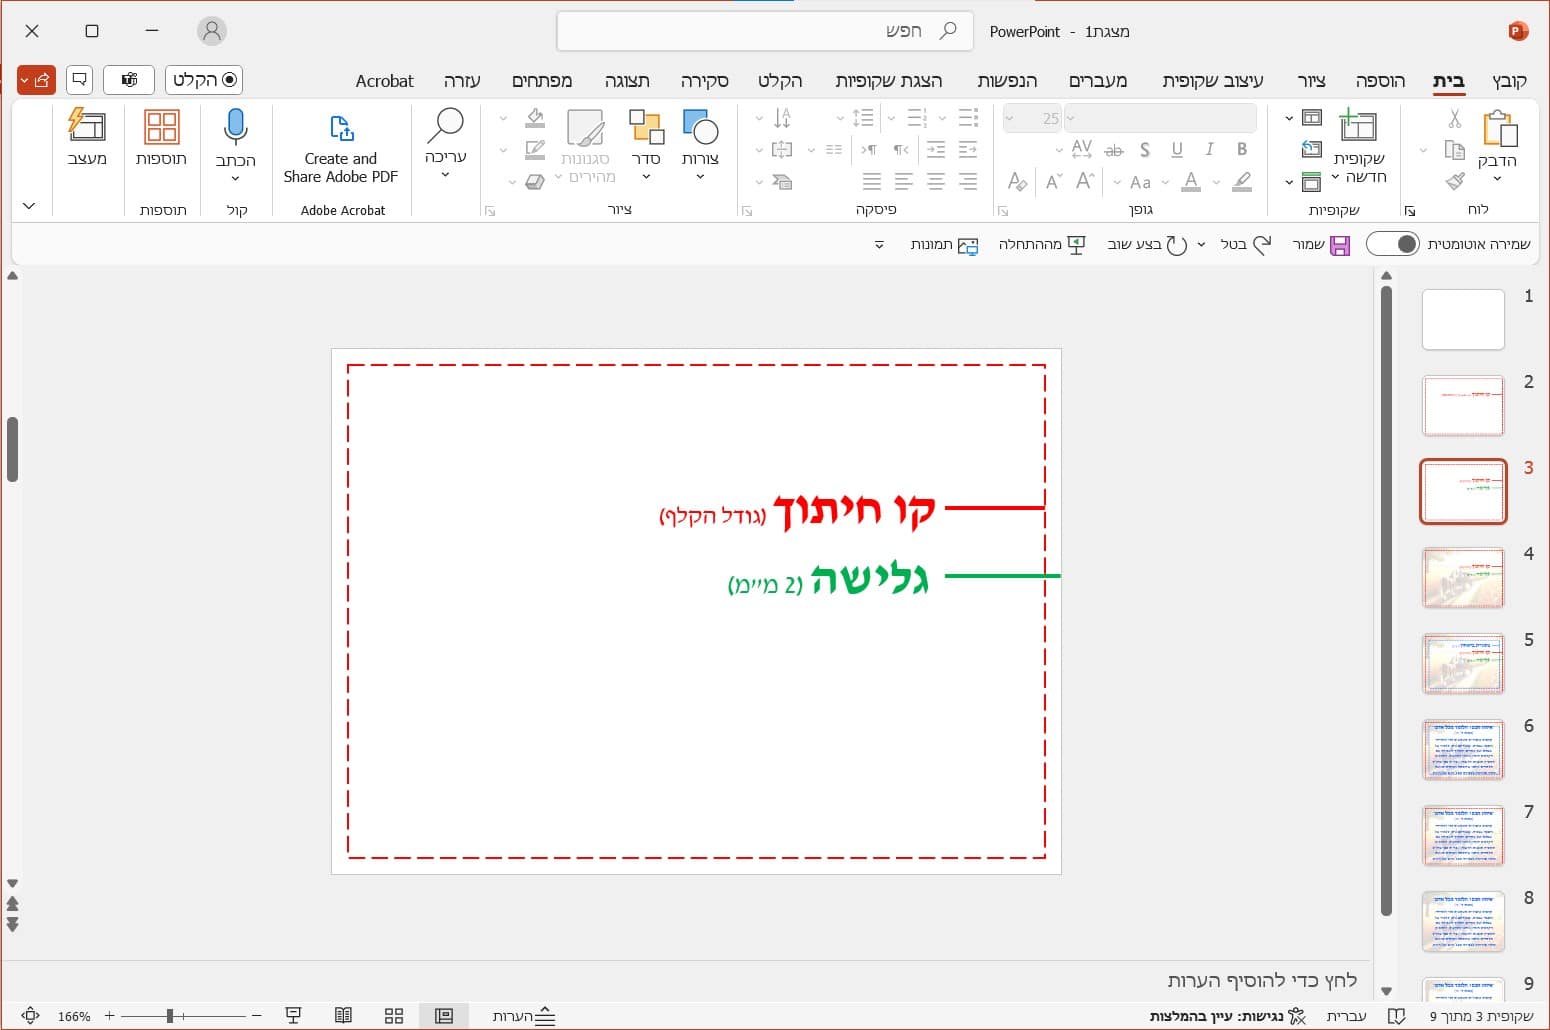Click the zoom slider handle
This screenshot has width=1550, height=1030.
point(170,1016)
